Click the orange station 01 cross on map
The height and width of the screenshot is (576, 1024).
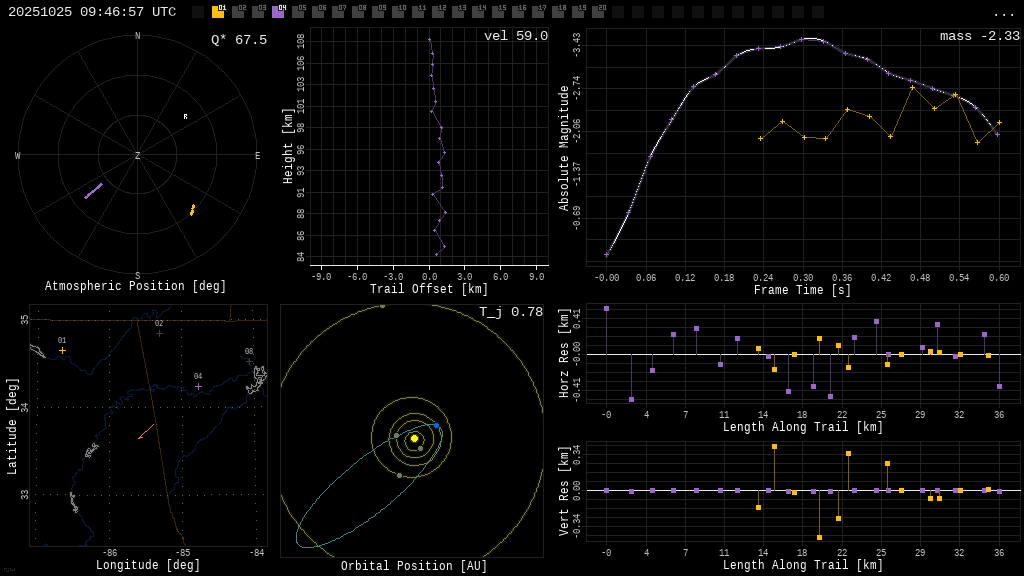pos(62,351)
